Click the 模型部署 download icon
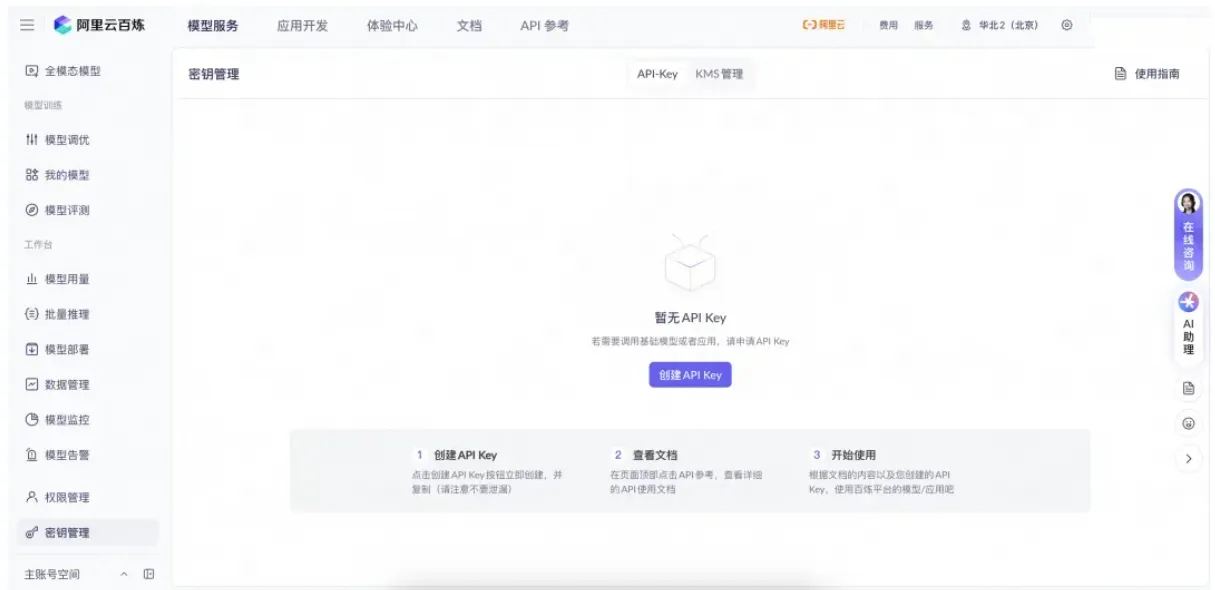Image resolution: width=1215 pixels, height=590 pixels. click(32, 349)
